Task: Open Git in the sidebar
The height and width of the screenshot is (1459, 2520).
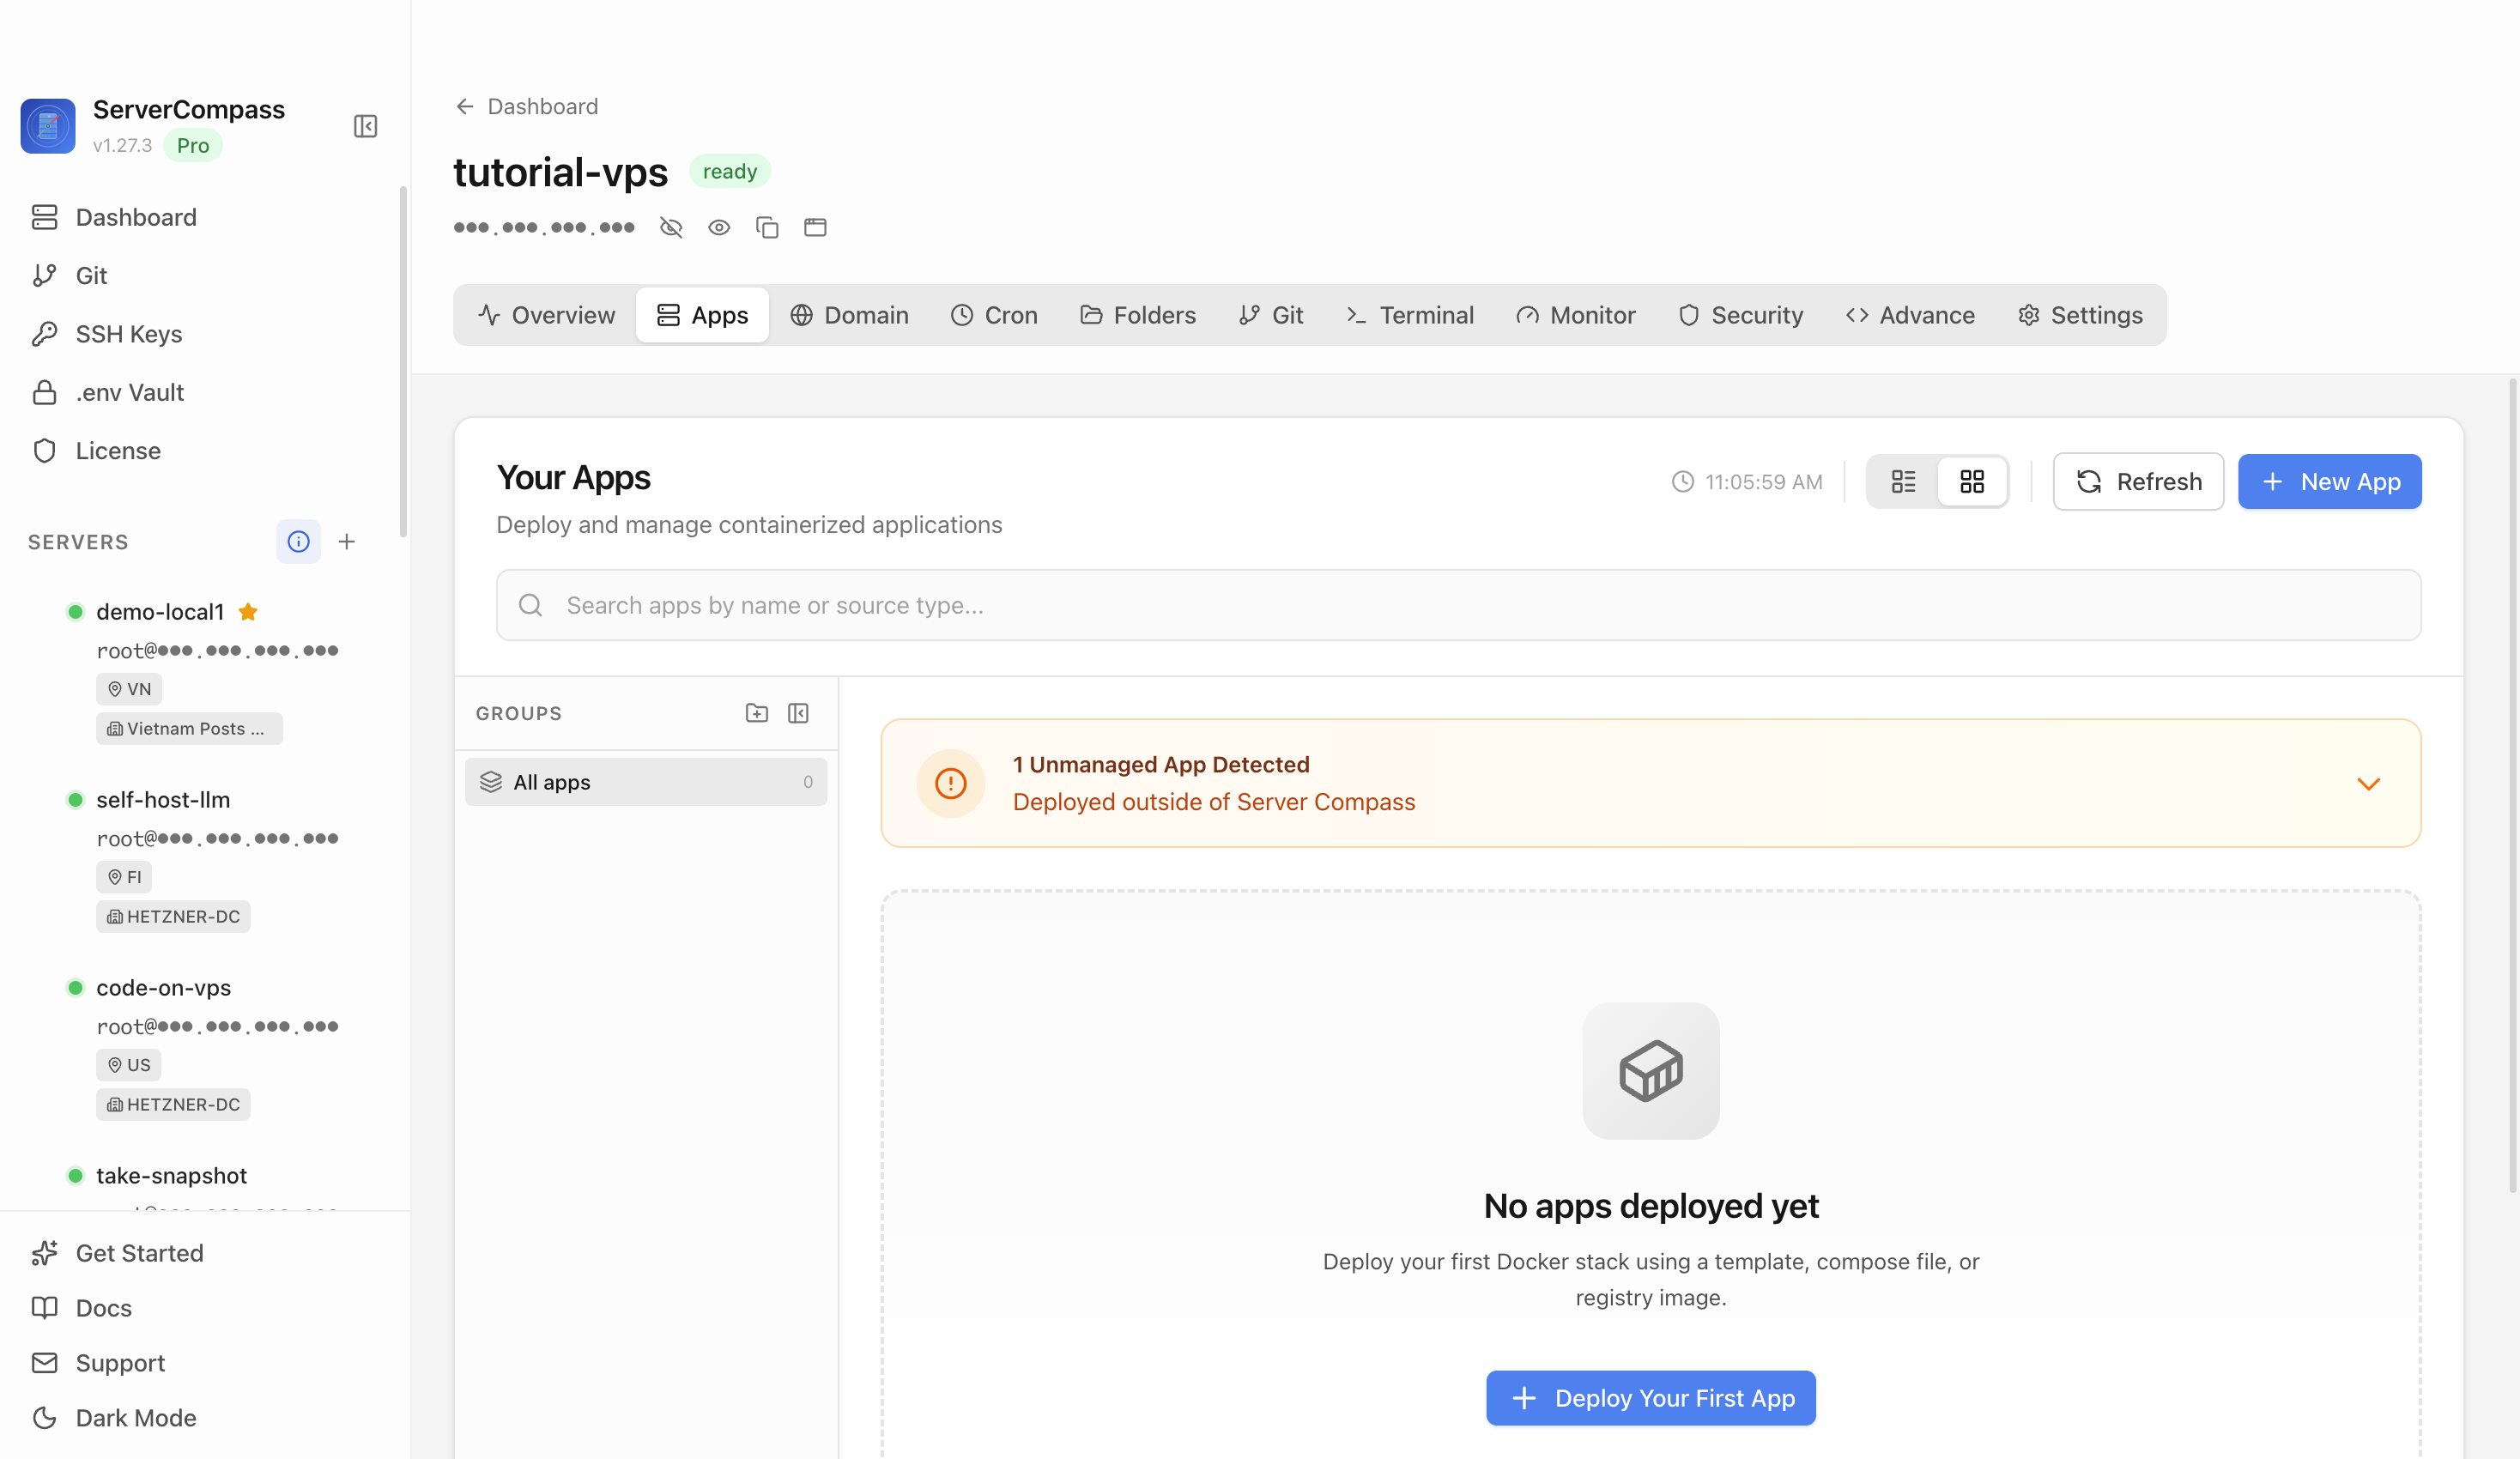Action: (x=69, y=276)
